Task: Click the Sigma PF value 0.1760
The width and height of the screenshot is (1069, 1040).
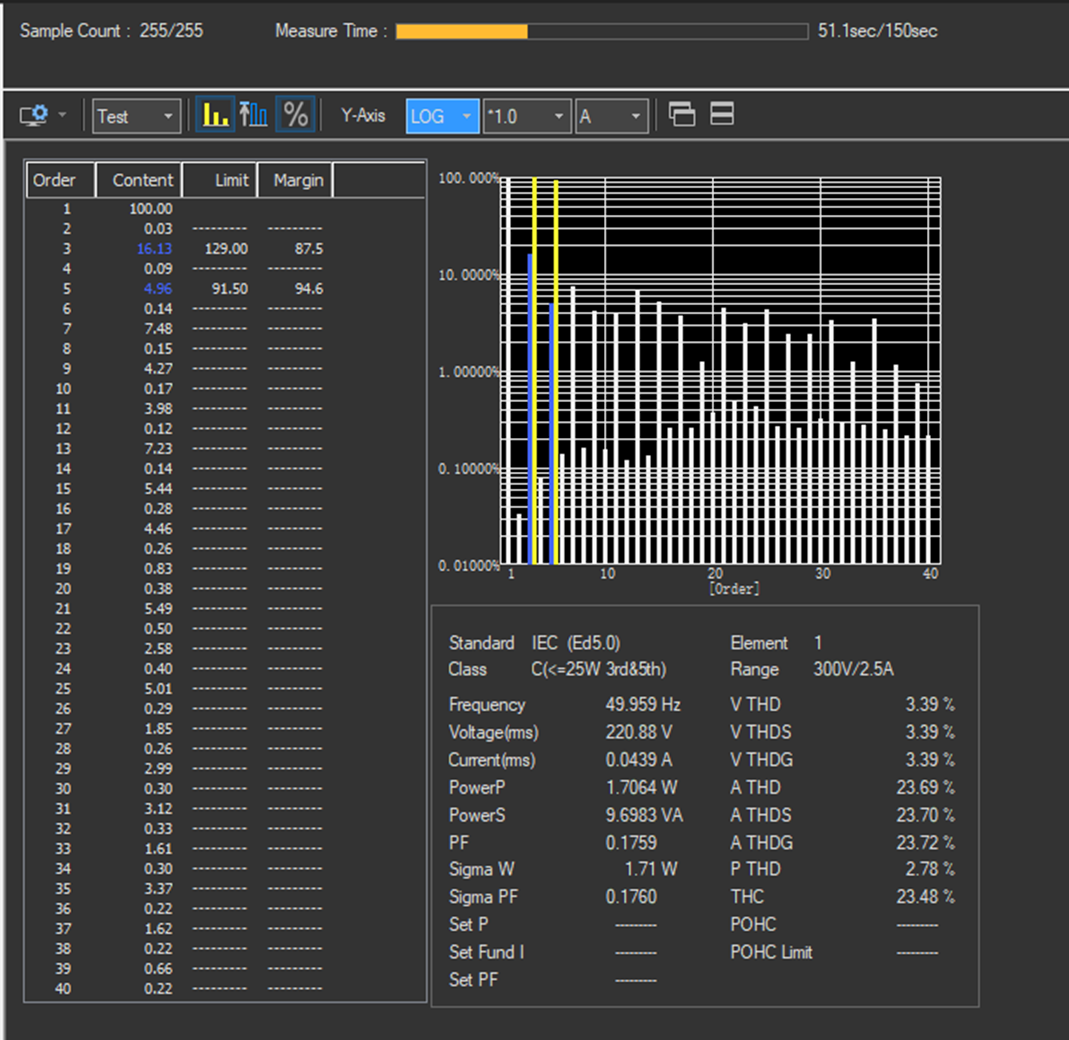Action: [x=631, y=897]
